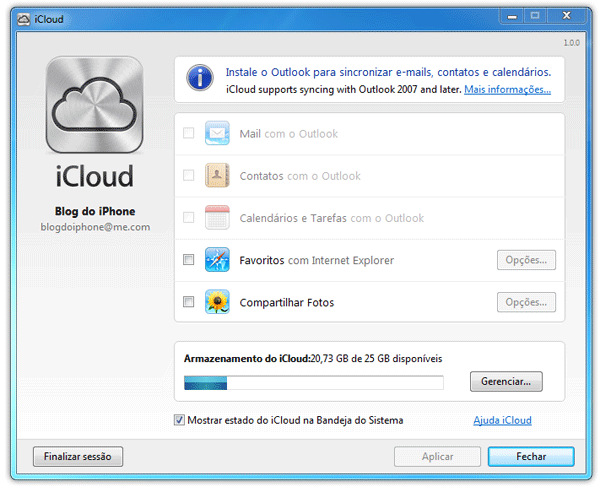Click the Favoritos Safari compass icon
This screenshot has width=600, height=487.
click(x=217, y=259)
